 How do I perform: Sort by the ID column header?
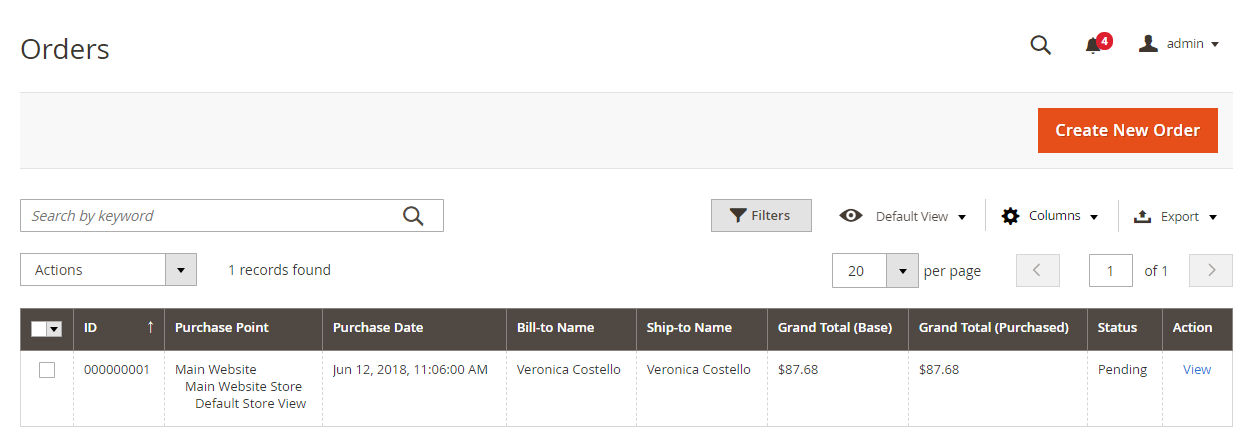tap(119, 327)
